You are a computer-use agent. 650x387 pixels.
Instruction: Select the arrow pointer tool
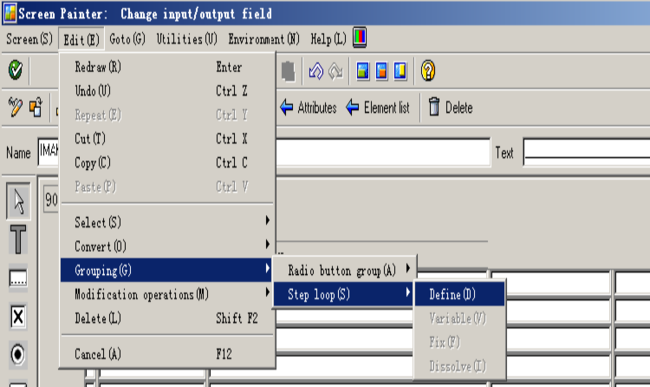(x=18, y=201)
